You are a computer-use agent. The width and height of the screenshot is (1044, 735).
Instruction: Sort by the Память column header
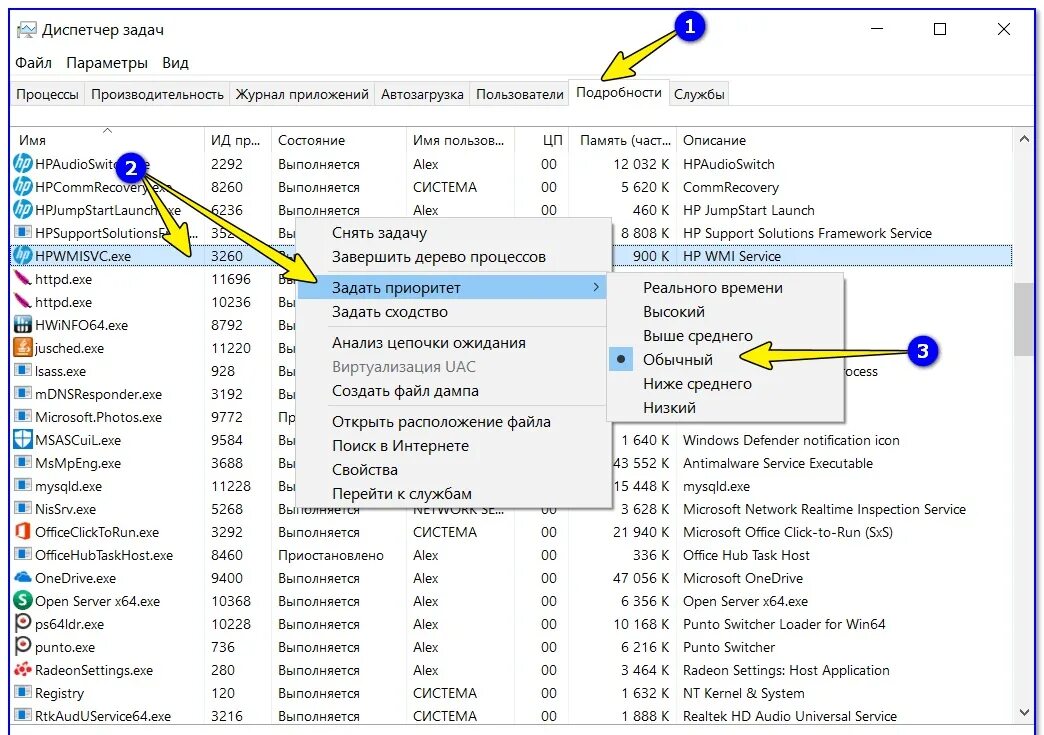coord(623,140)
